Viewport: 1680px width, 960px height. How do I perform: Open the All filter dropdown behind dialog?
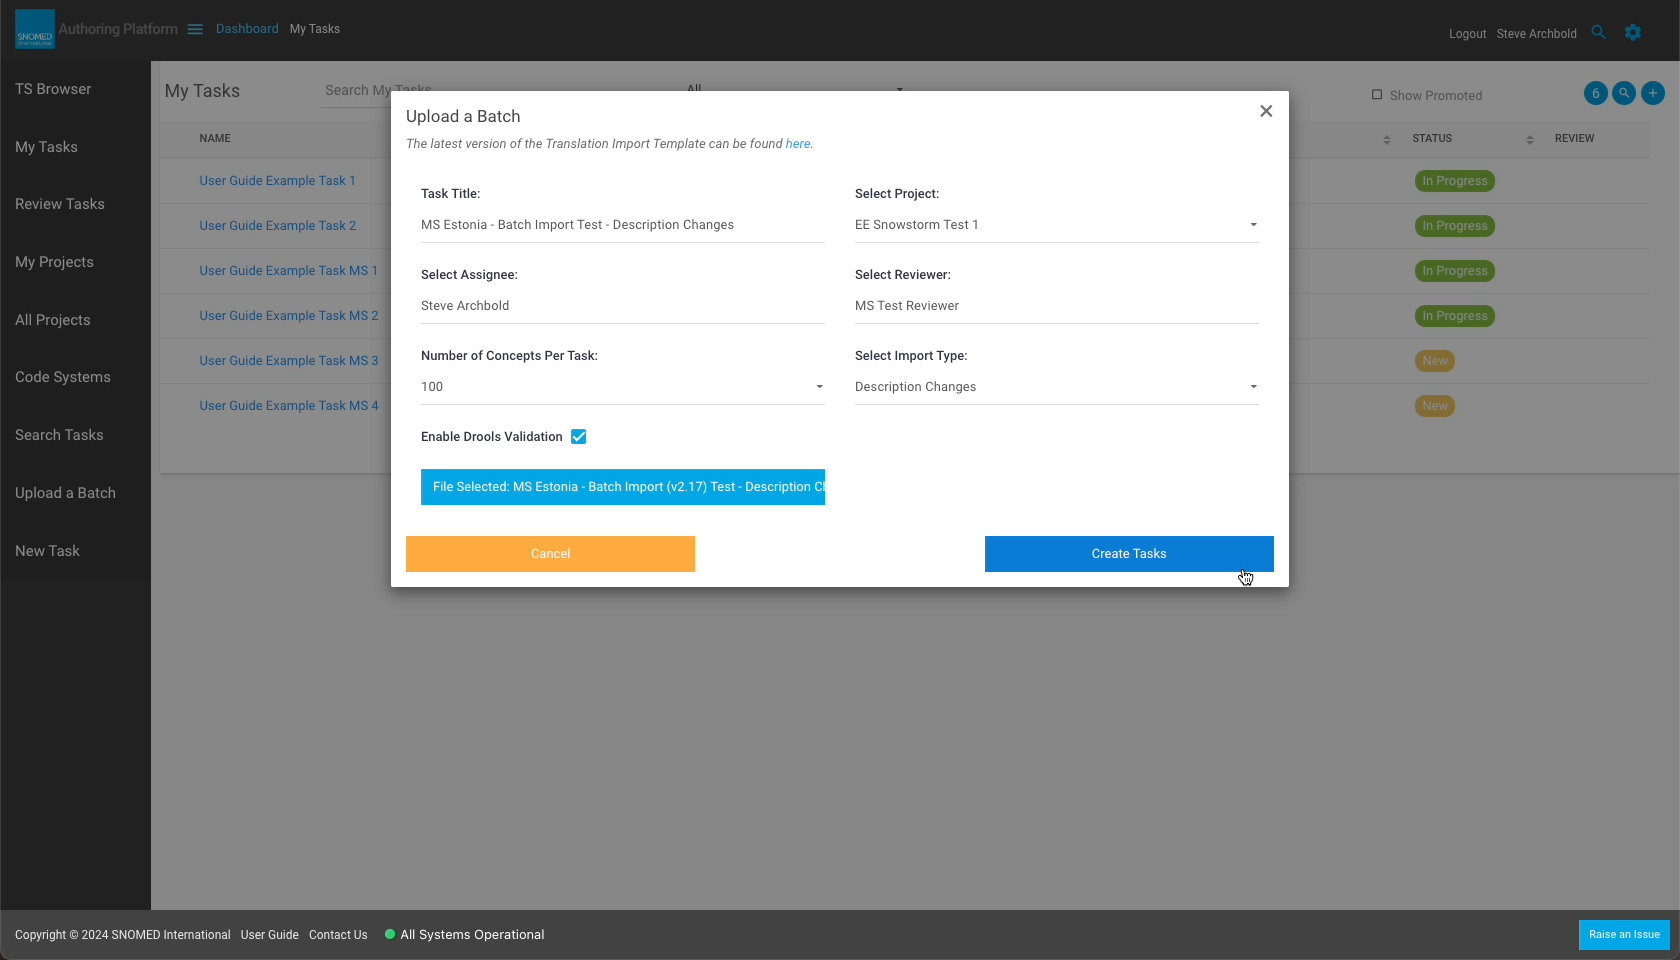(x=795, y=89)
